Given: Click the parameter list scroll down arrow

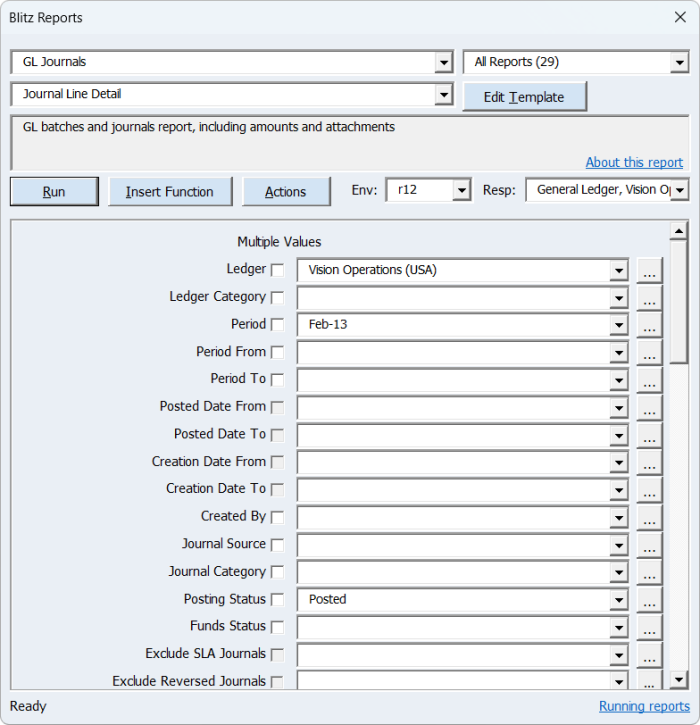Looking at the screenshot, I should click(678, 679).
